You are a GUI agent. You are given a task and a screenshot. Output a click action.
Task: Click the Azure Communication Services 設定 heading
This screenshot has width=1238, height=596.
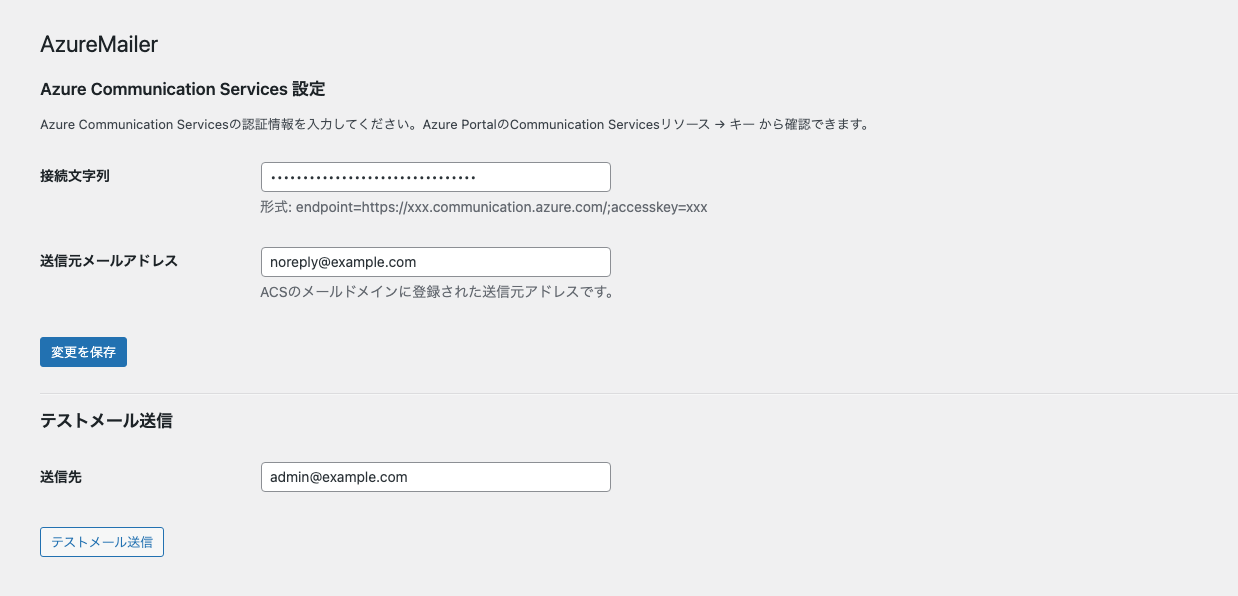[182, 89]
